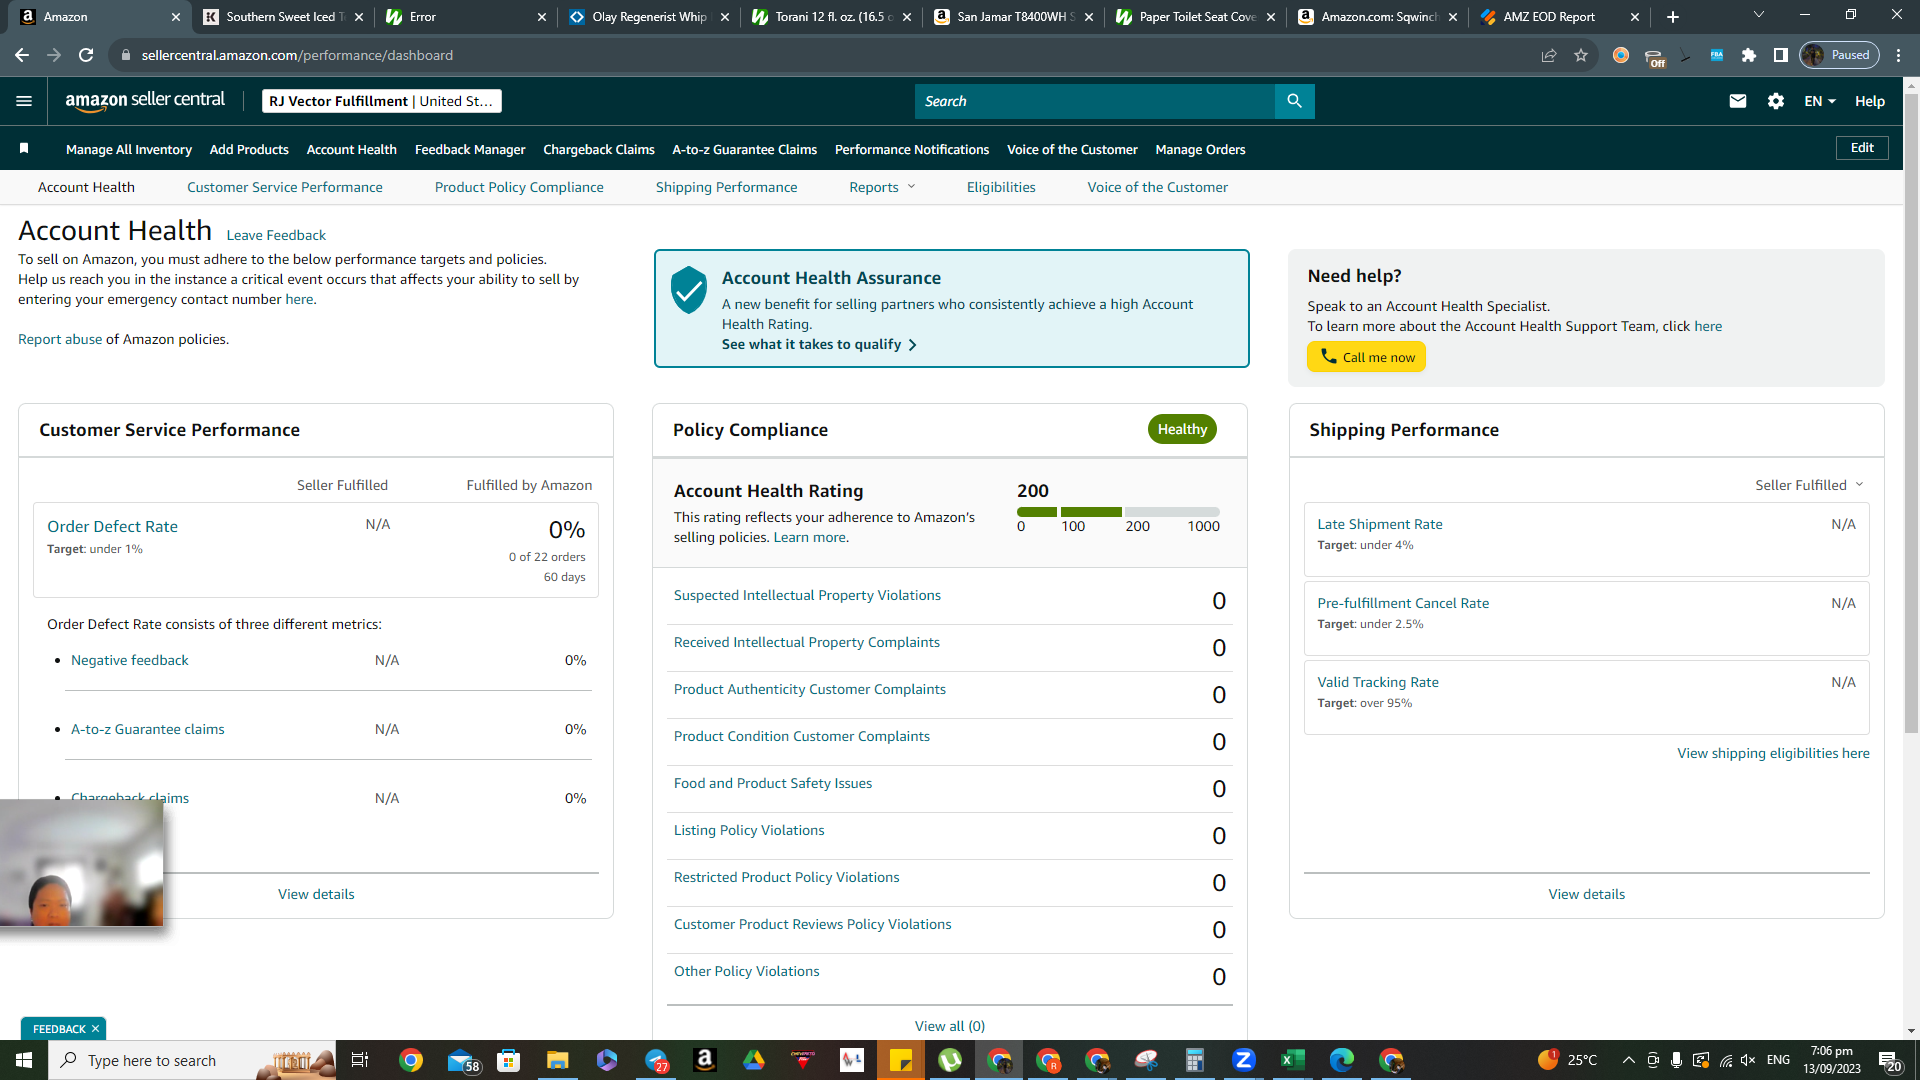This screenshot has width=1920, height=1080.
Task: Click the page vertical scrollbar
Action: (x=1911, y=415)
